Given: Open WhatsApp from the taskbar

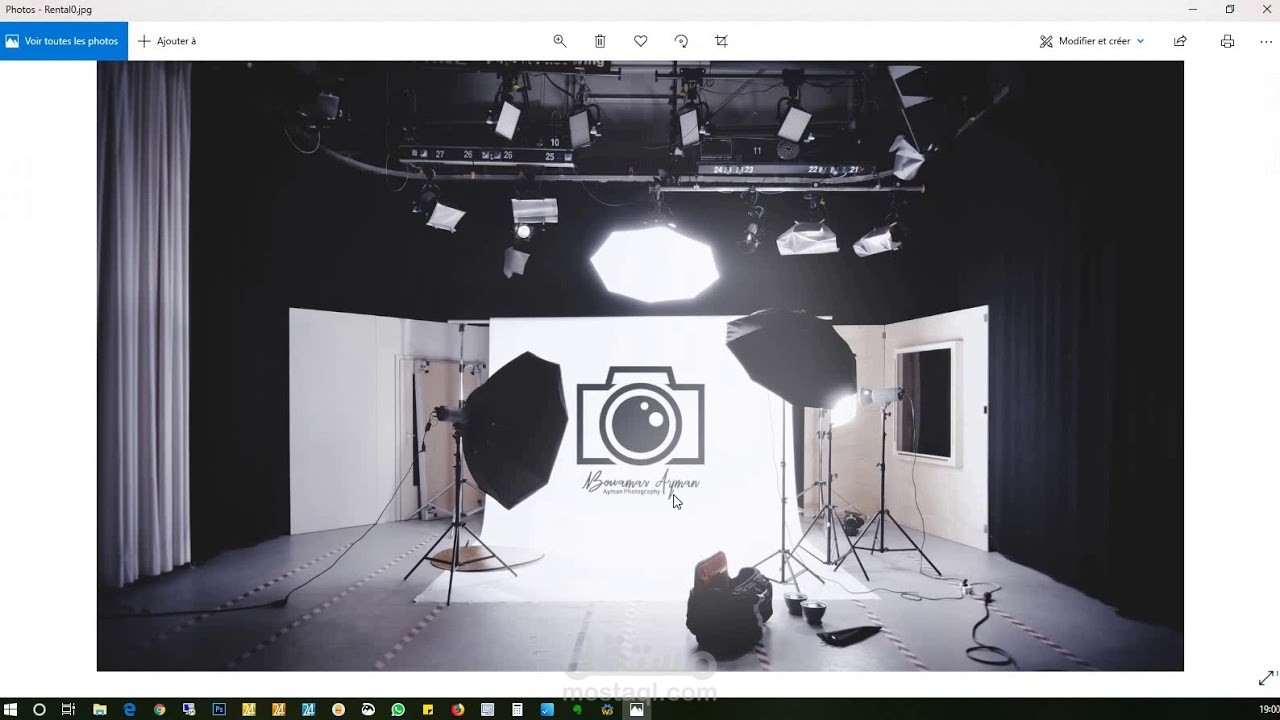Looking at the screenshot, I should 398,710.
